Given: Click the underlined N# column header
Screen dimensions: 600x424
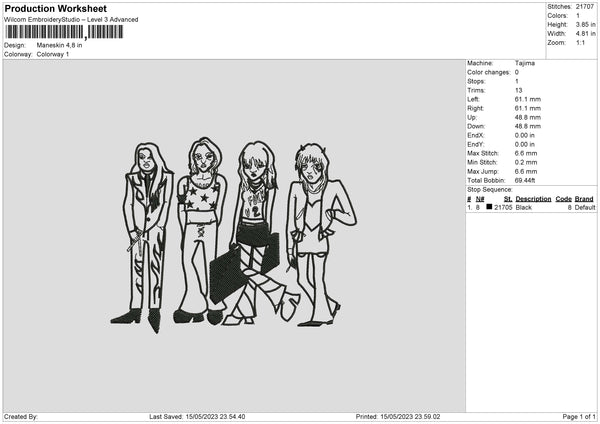Looking at the screenshot, I should coord(480,199).
